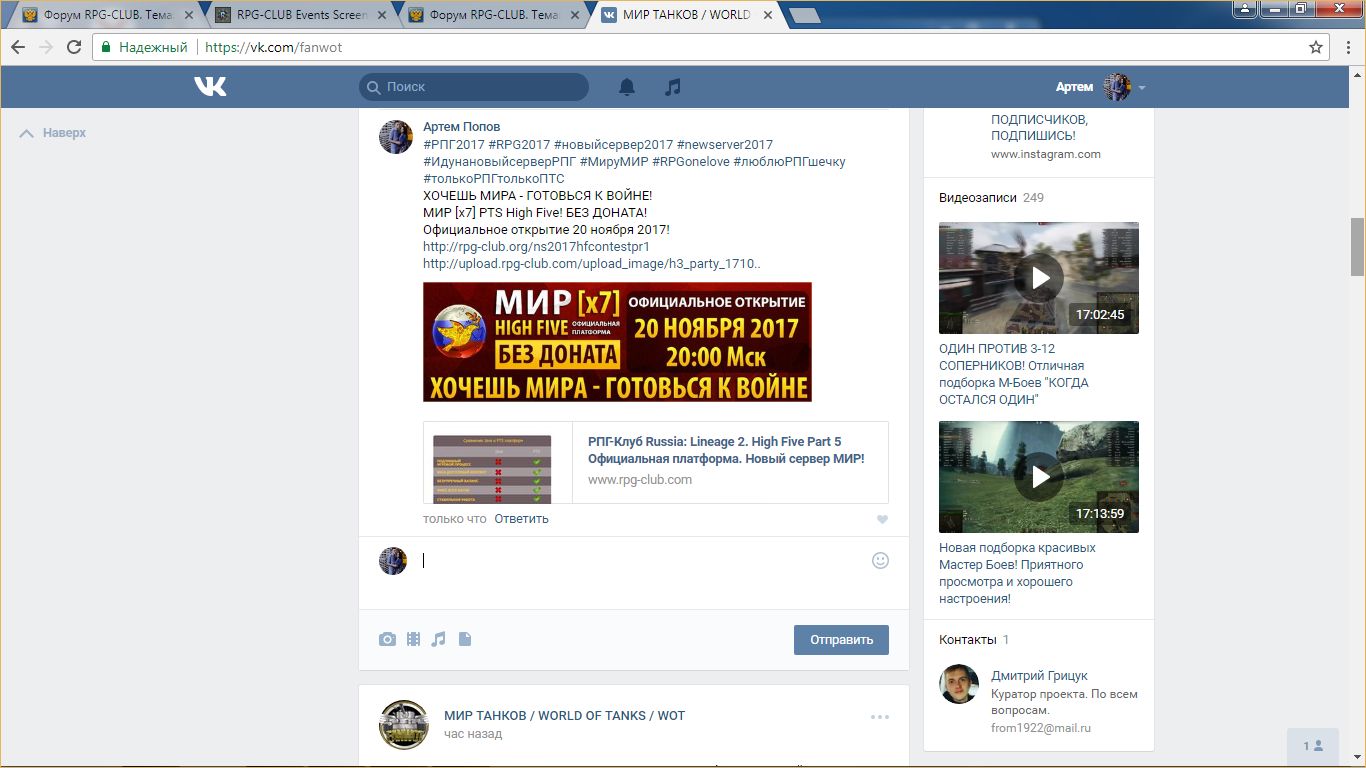Open the rpg-club.org/ns2017hfcontestpr1 link

(536, 247)
